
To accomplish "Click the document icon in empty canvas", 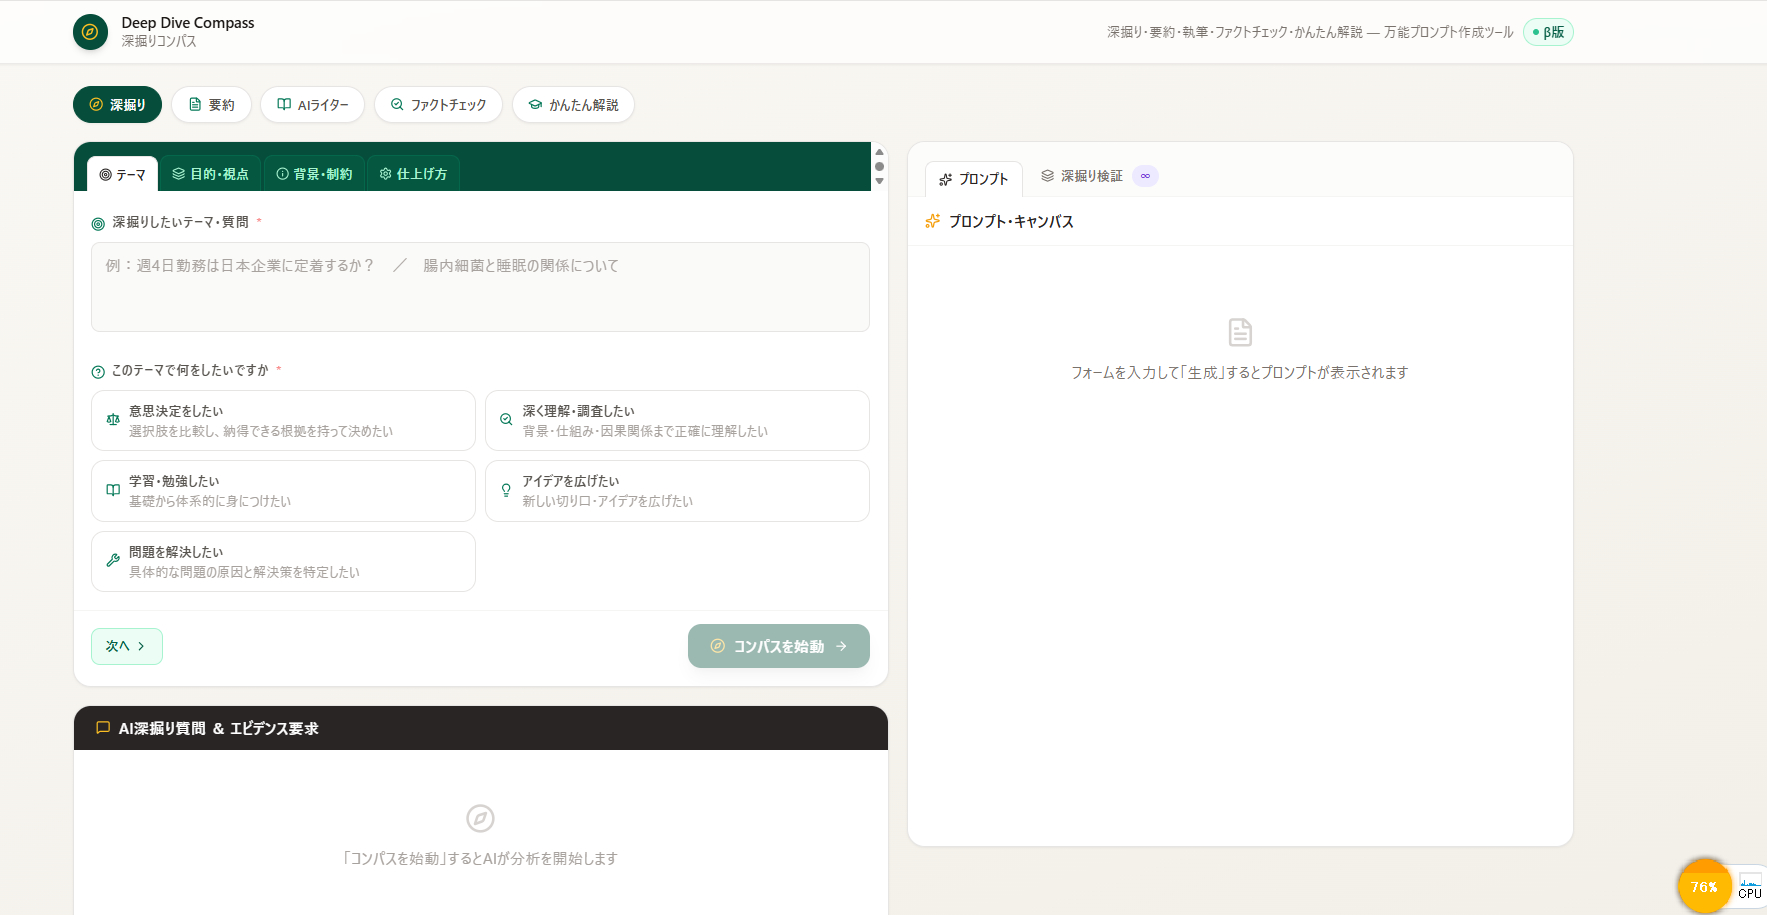I will (x=1240, y=332).
